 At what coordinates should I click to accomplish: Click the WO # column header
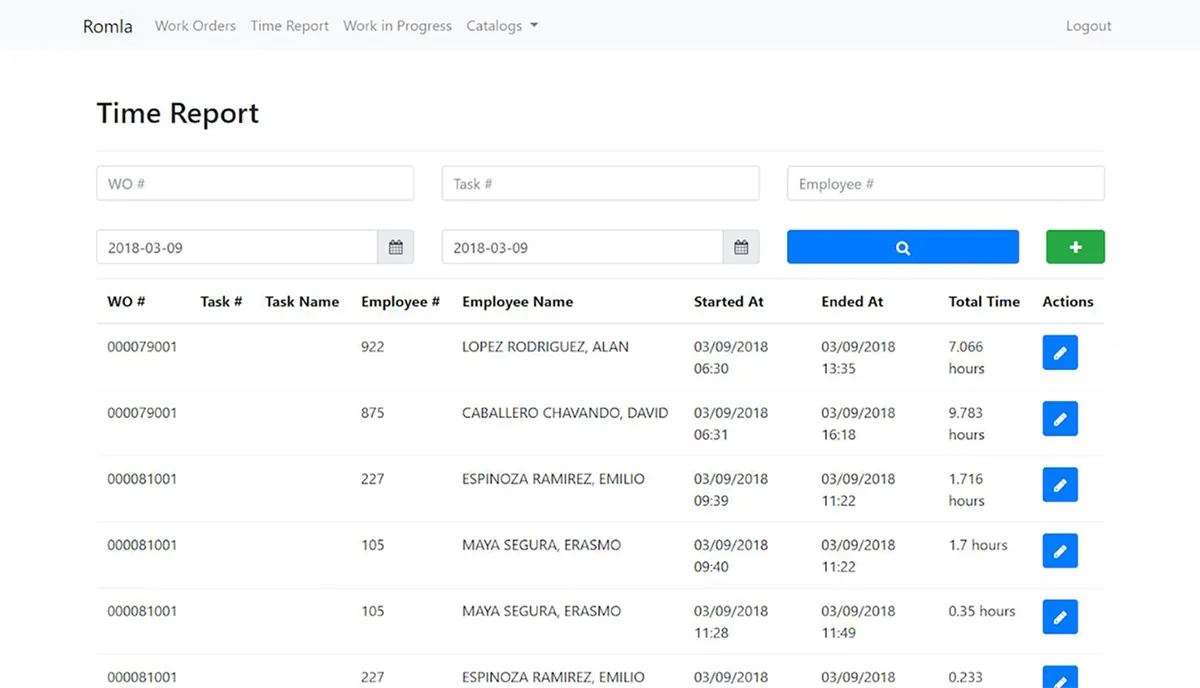point(126,301)
